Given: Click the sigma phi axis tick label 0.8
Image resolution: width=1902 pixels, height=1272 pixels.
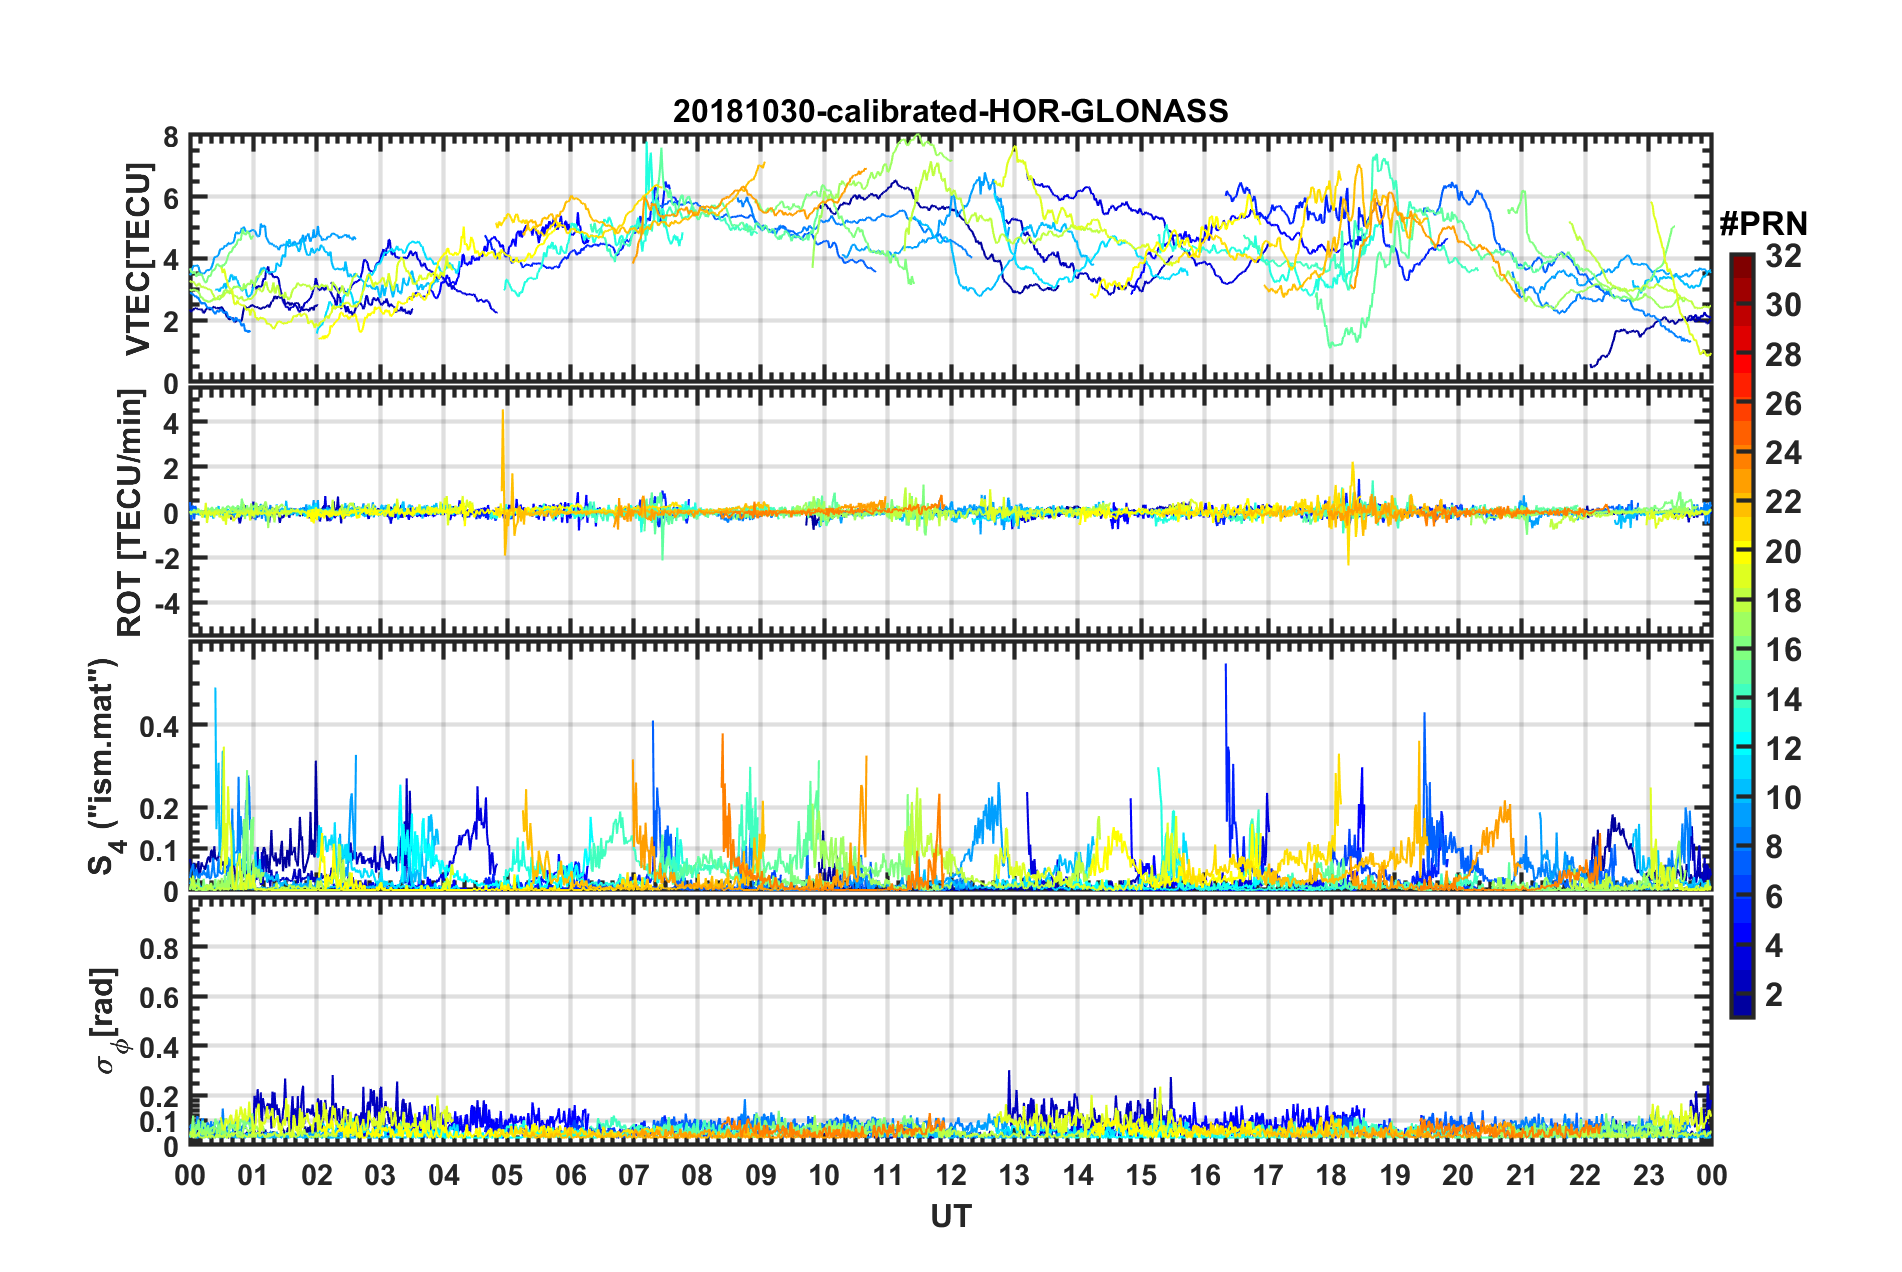Looking at the screenshot, I should pos(159,947).
